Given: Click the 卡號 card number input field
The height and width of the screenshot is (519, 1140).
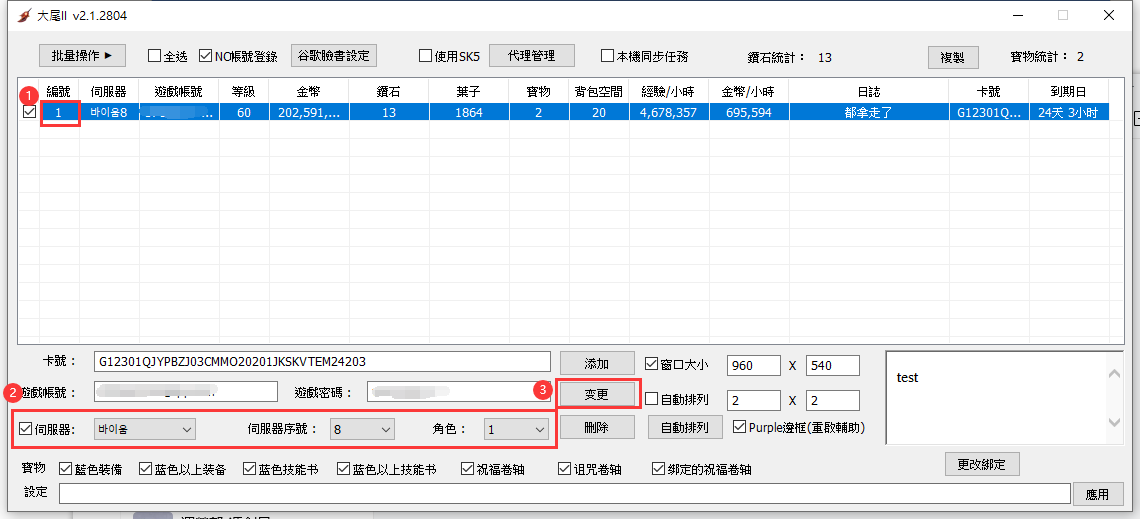Looking at the screenshot, I should point(322,361).
